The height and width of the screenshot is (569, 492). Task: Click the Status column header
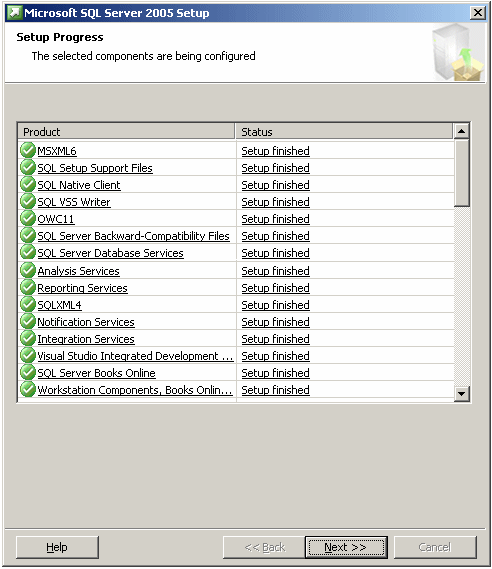pyautogui.click(x=344, y=131)
